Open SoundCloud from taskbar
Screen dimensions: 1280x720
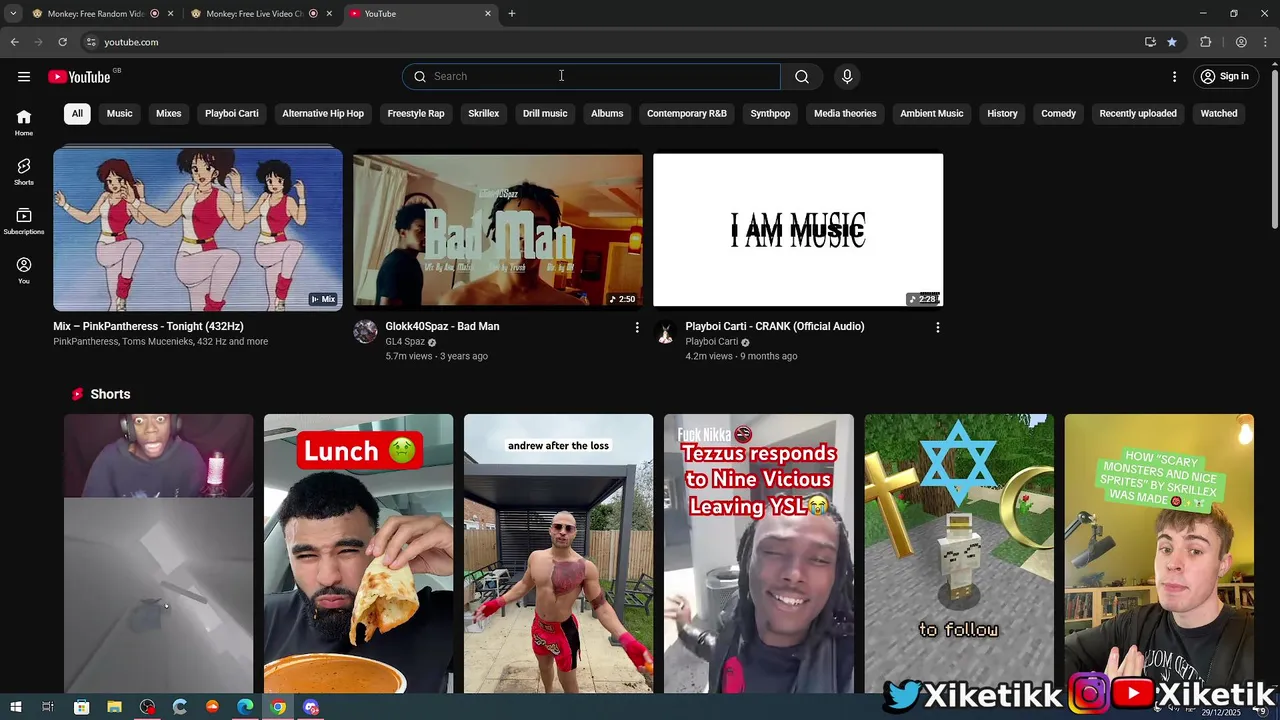coord(212,708)
